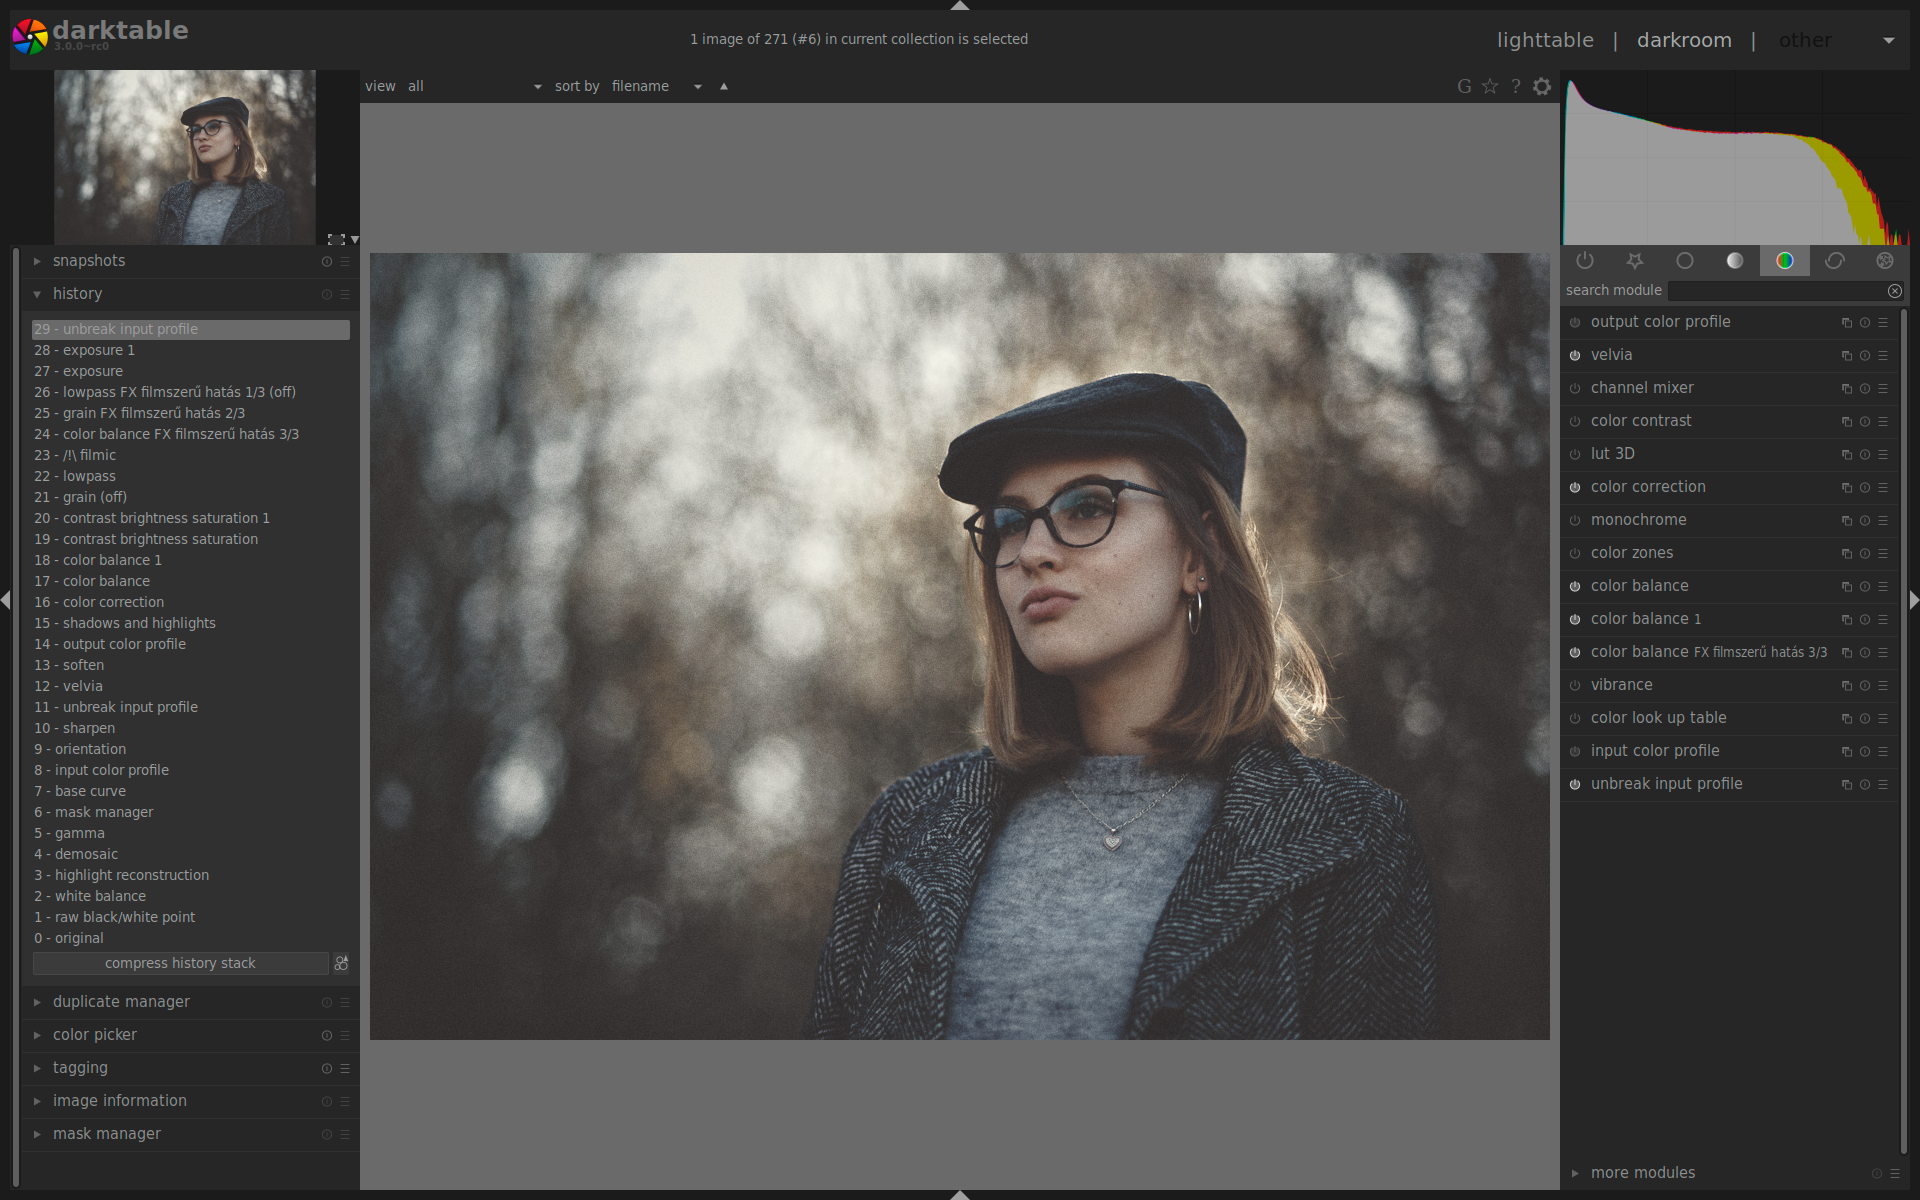Show effects group (last tab icon)
This screenshot has height=1200, width=1920.
coord(1885,261)
